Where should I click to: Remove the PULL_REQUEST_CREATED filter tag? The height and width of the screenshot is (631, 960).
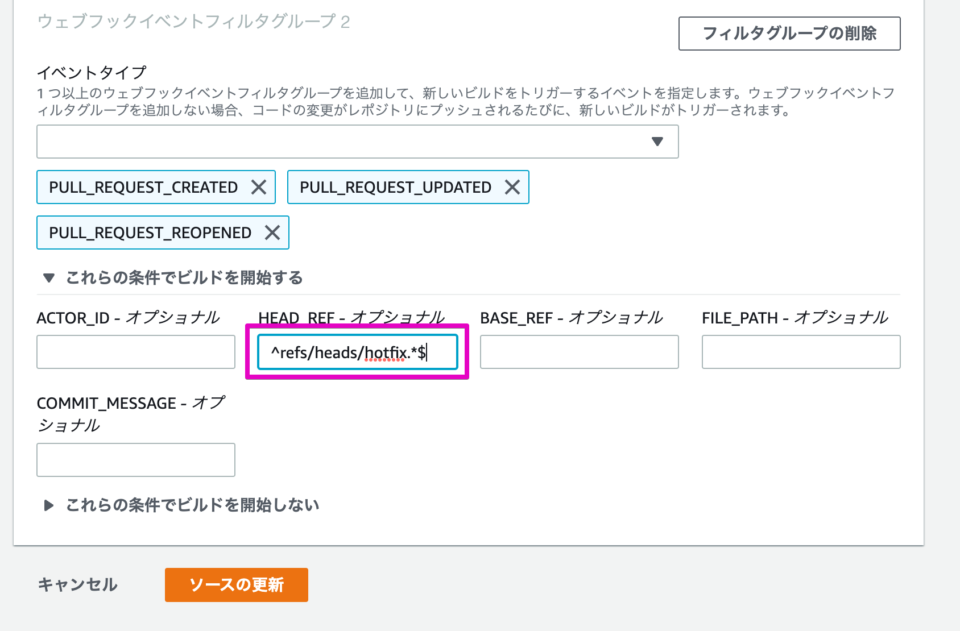coord(259,187)
